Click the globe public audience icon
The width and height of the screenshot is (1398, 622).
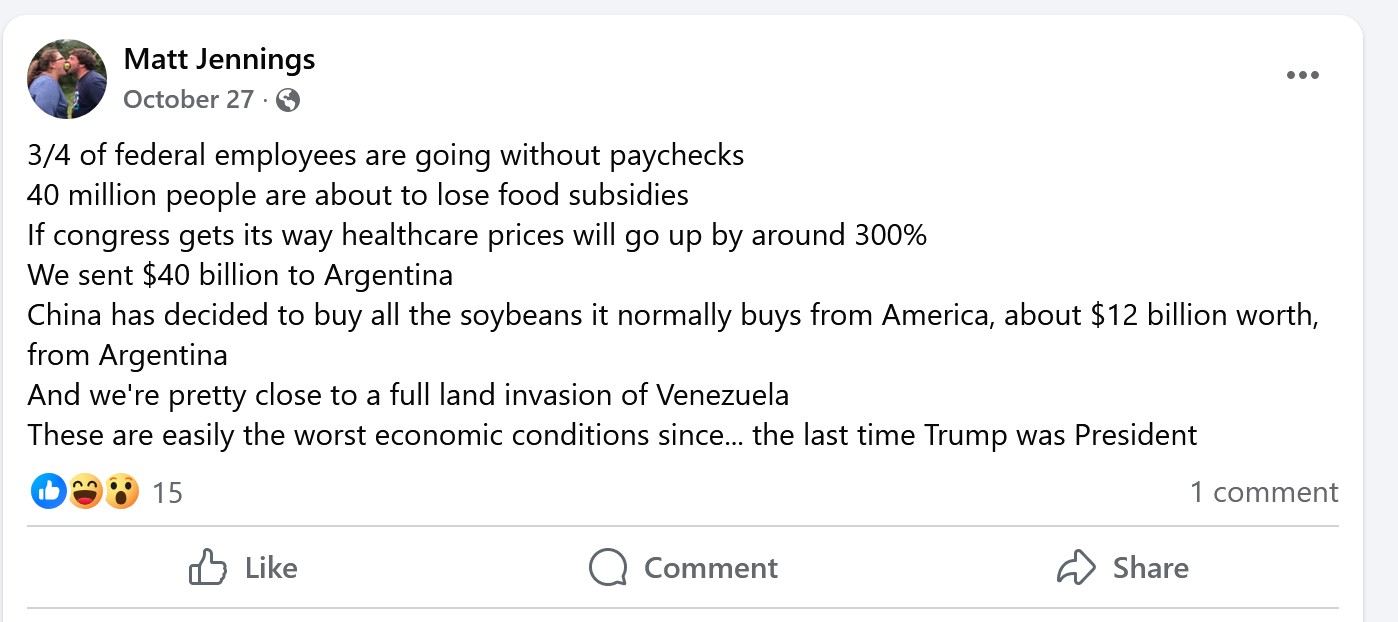[288, 100]
